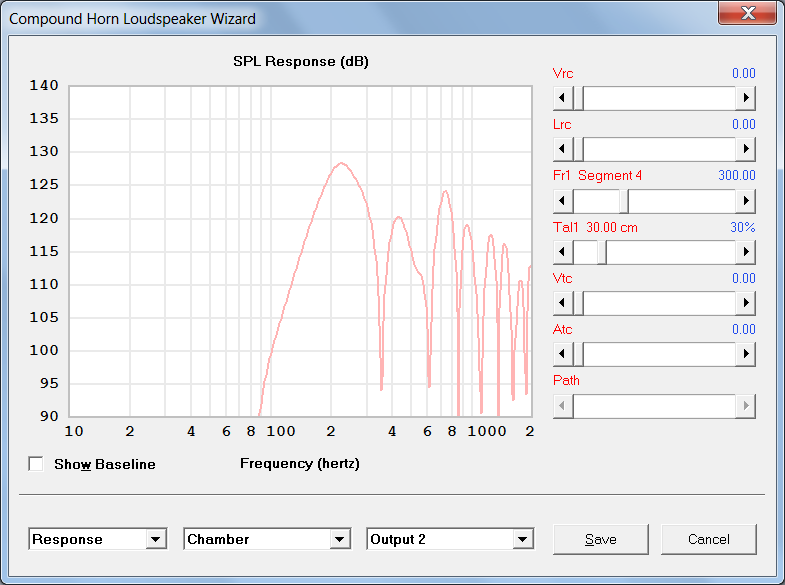The height and width of the screenshot is (585, 785).
Task: Increase Fr1 Segment 4 with right arrow
Action: (x=745, y=201)
